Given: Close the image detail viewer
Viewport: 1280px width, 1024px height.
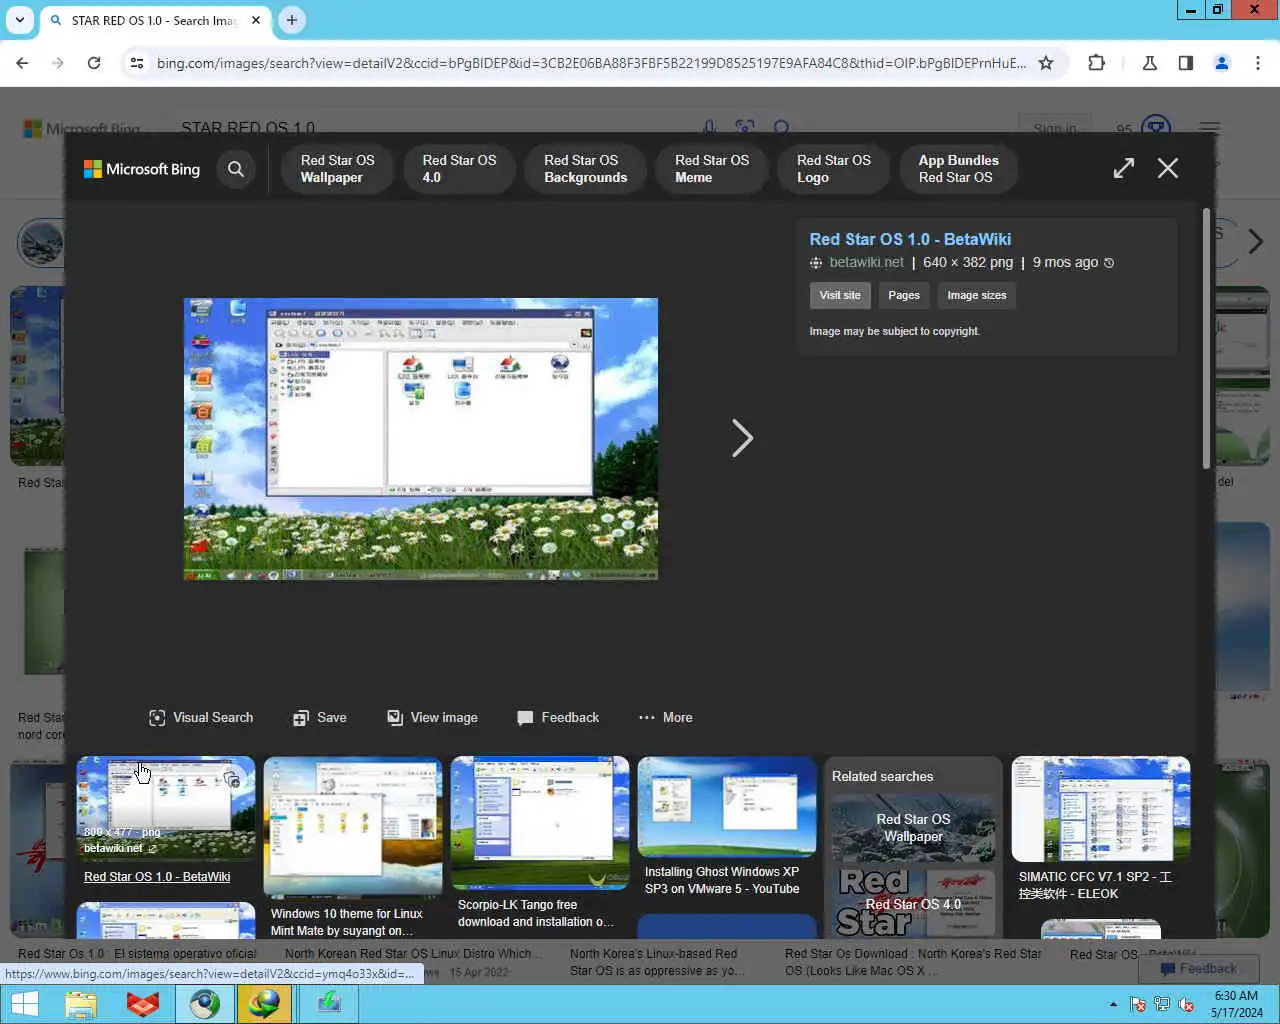Looking at the screenshot, I should (1168, 168).
